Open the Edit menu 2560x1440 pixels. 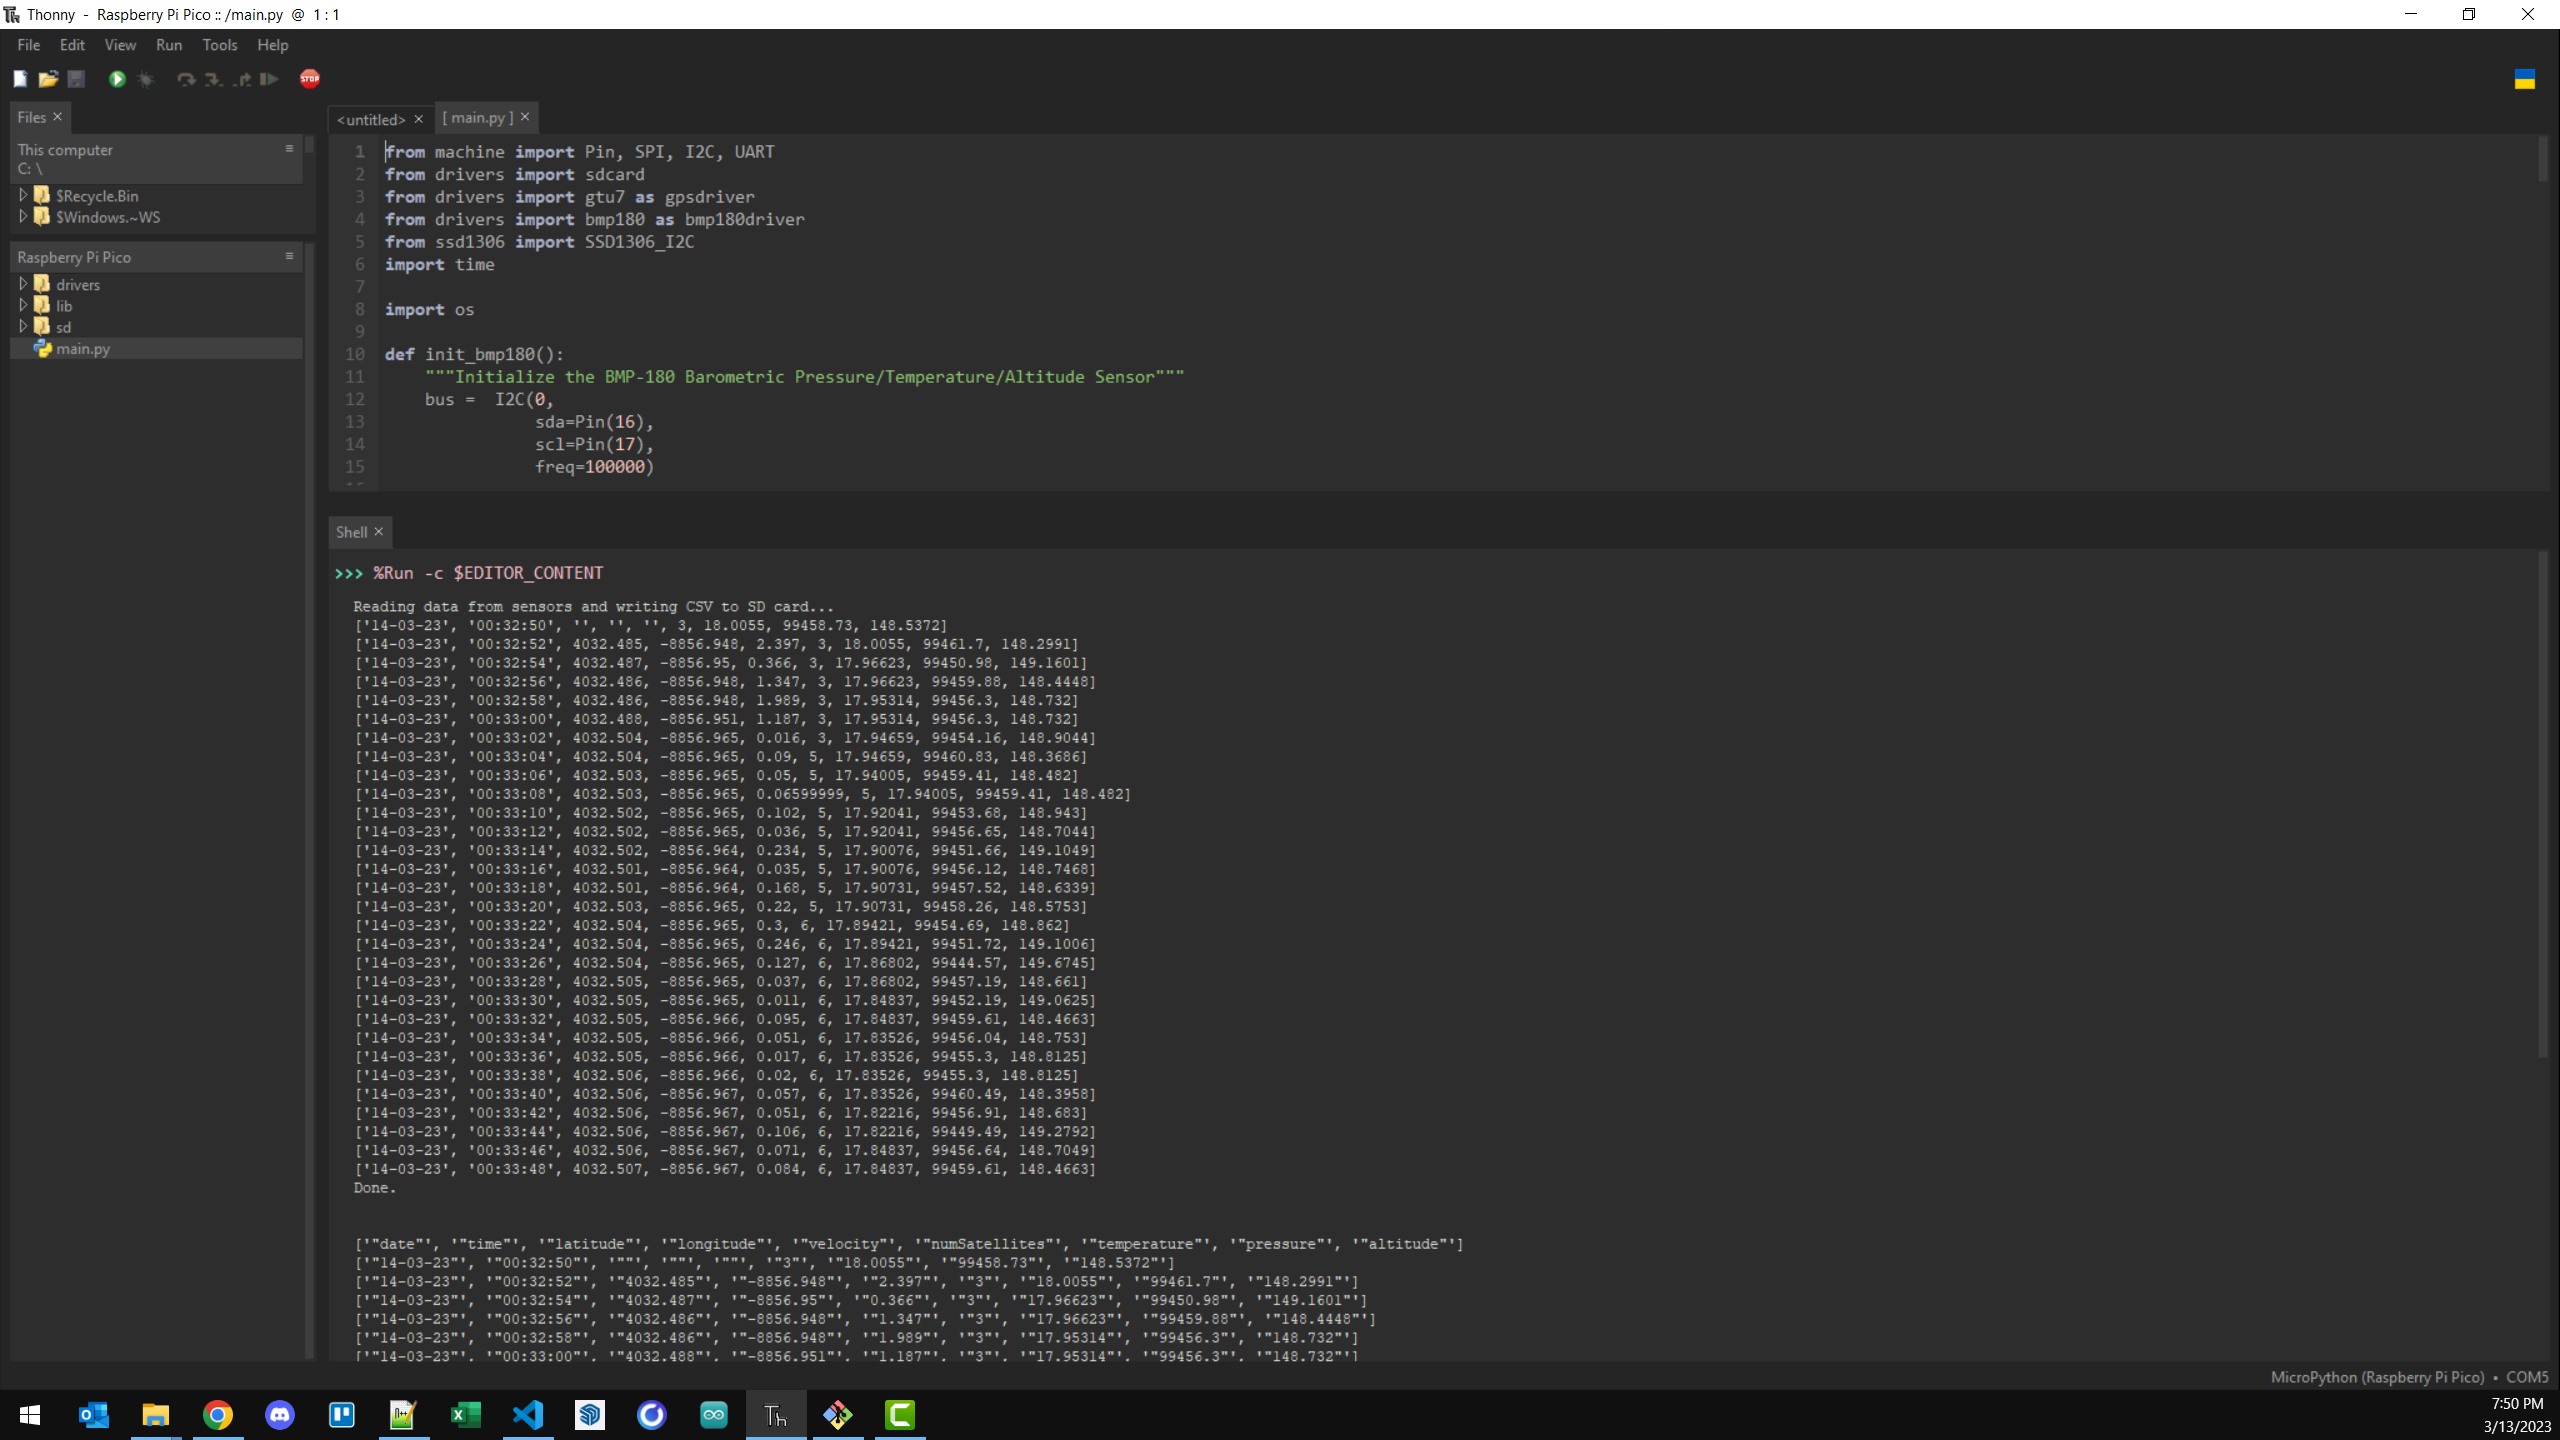point(72,45)
